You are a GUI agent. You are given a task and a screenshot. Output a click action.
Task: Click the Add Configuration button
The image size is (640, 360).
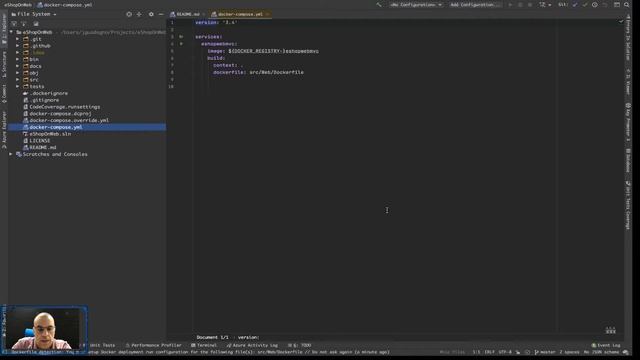pyautogui.click(x=476, y=5)
